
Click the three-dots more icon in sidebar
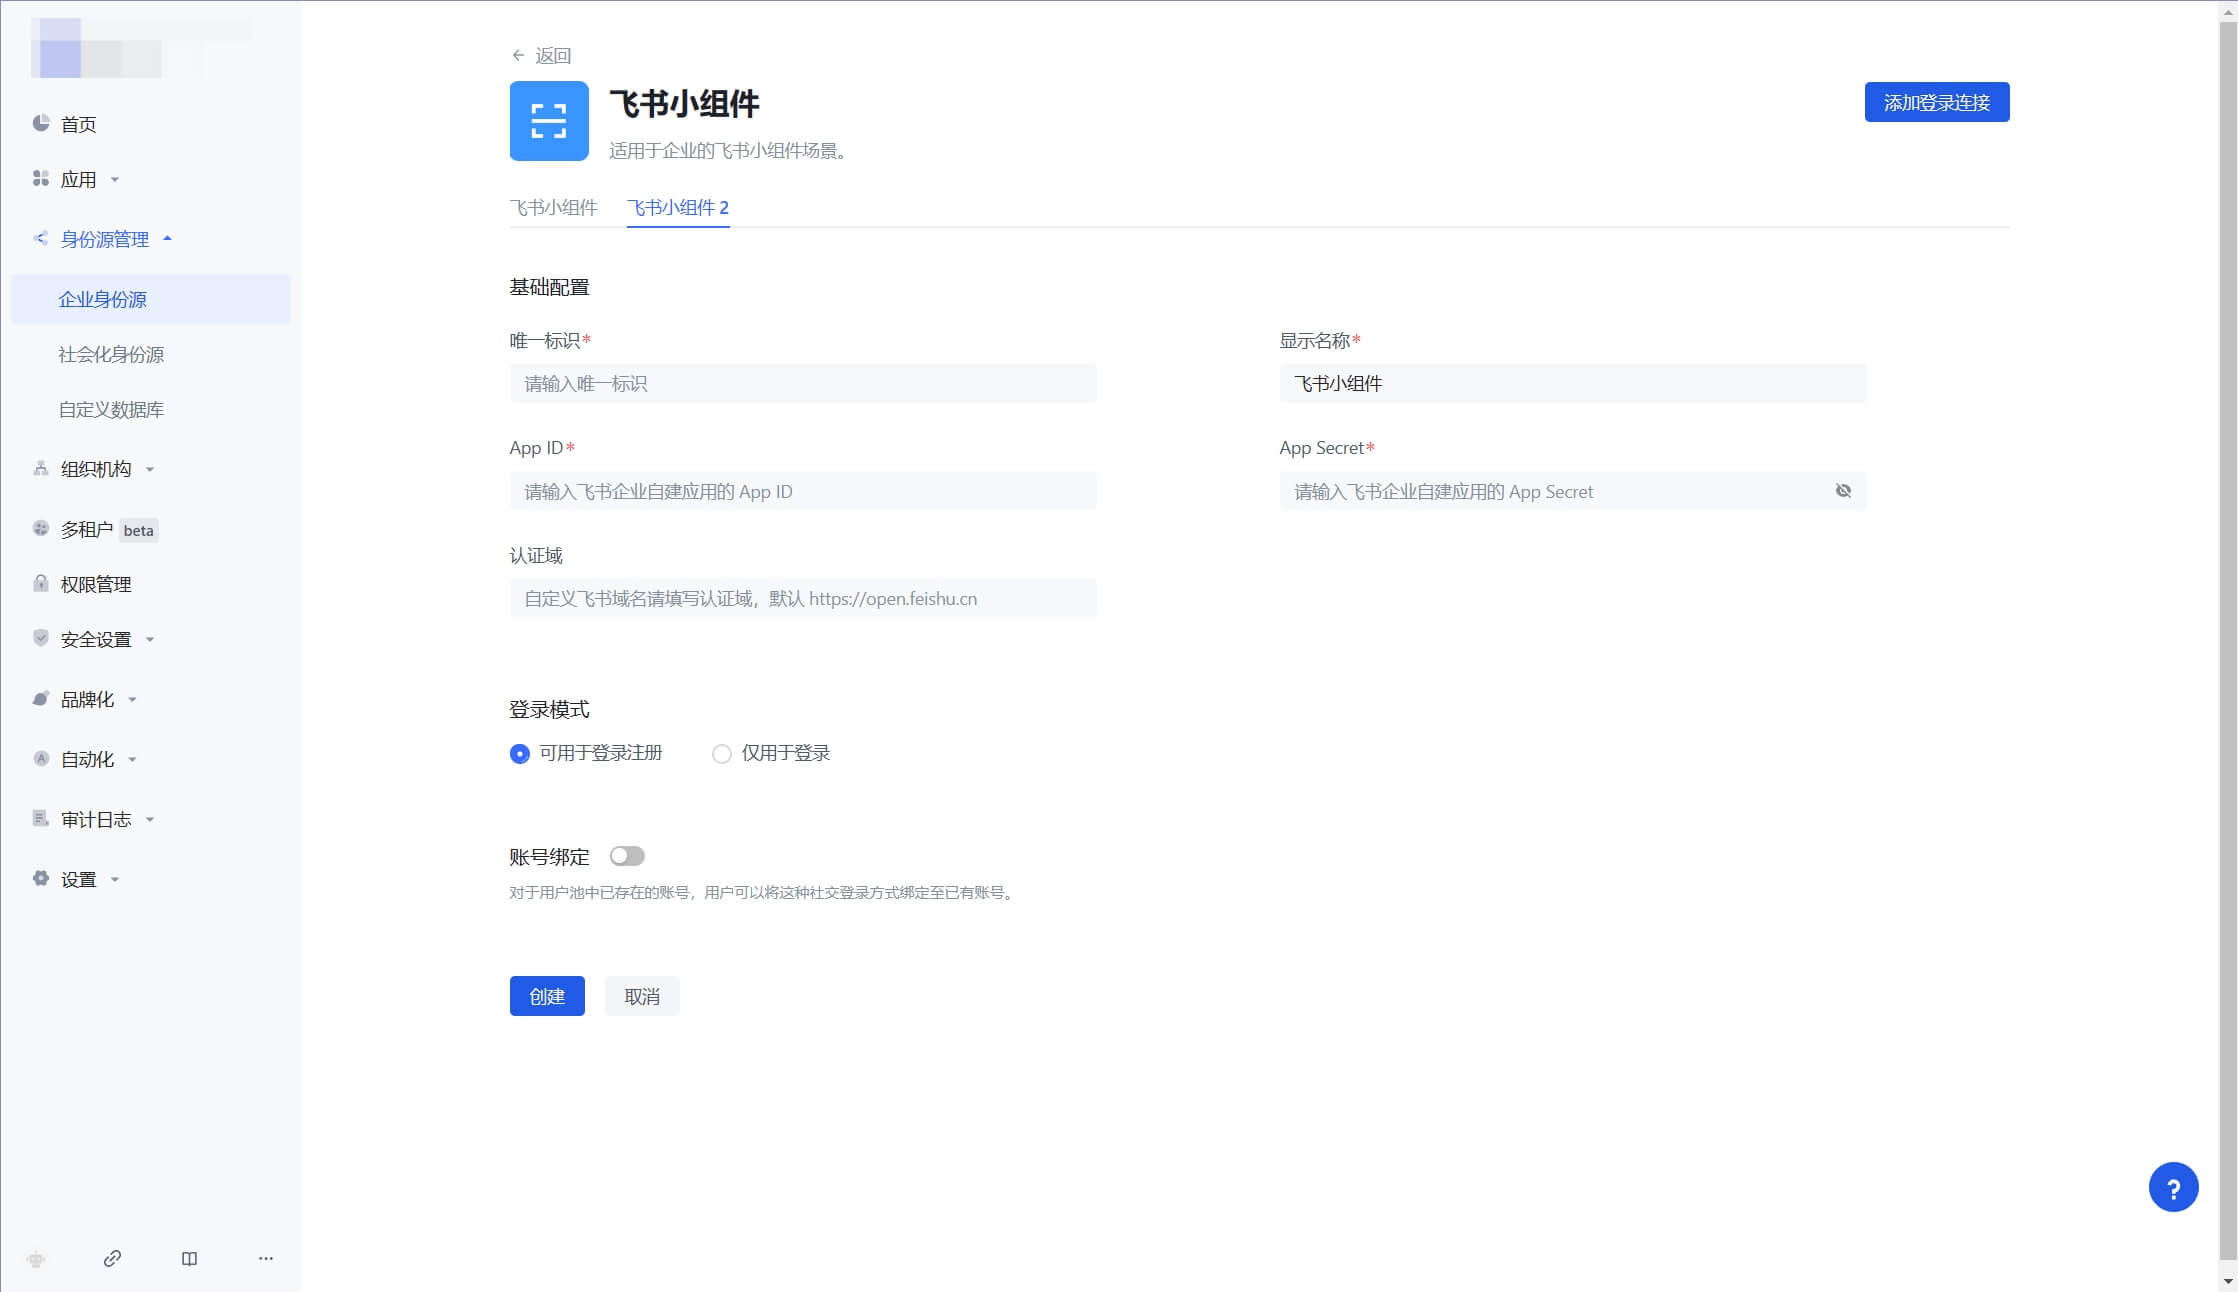265,1258
